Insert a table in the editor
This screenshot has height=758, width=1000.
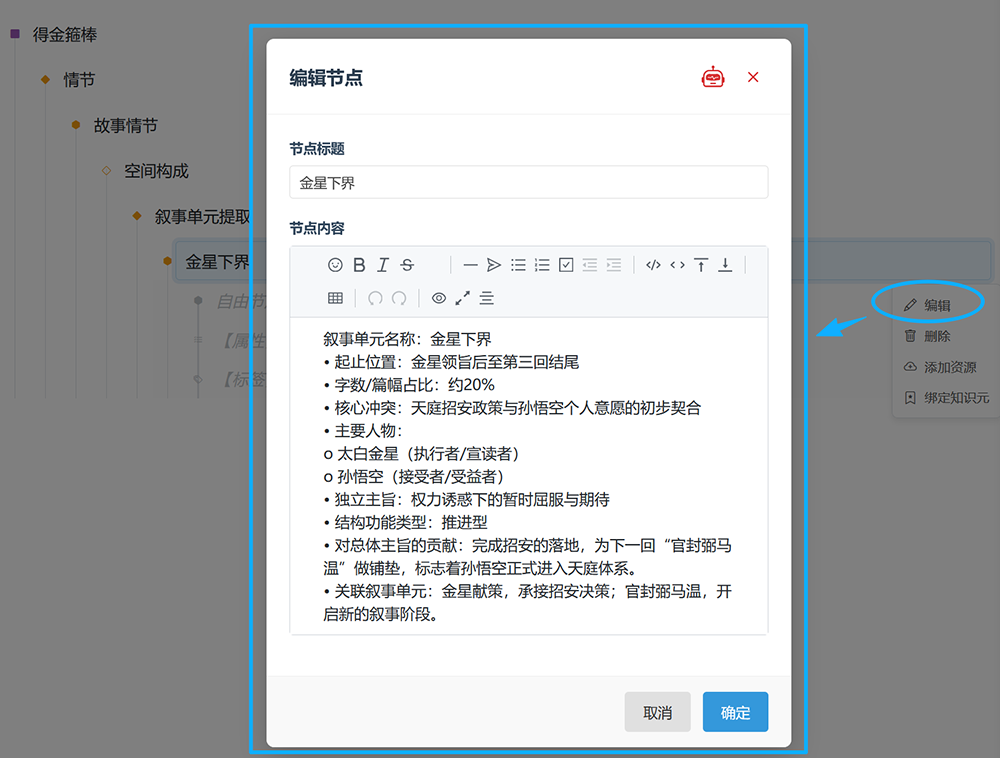coord(335,298)
